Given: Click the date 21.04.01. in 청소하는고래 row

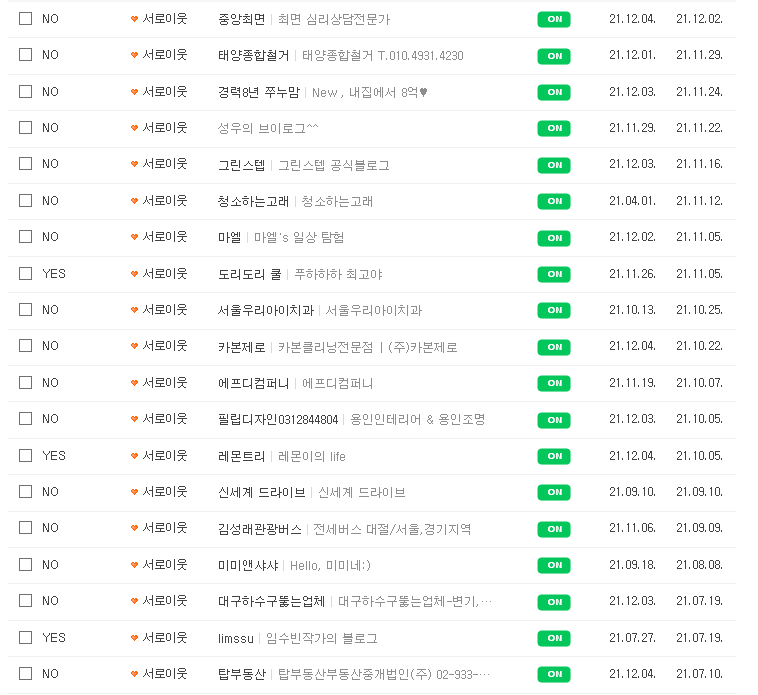Looking at the screenshot, I should (x=632, y=201).
